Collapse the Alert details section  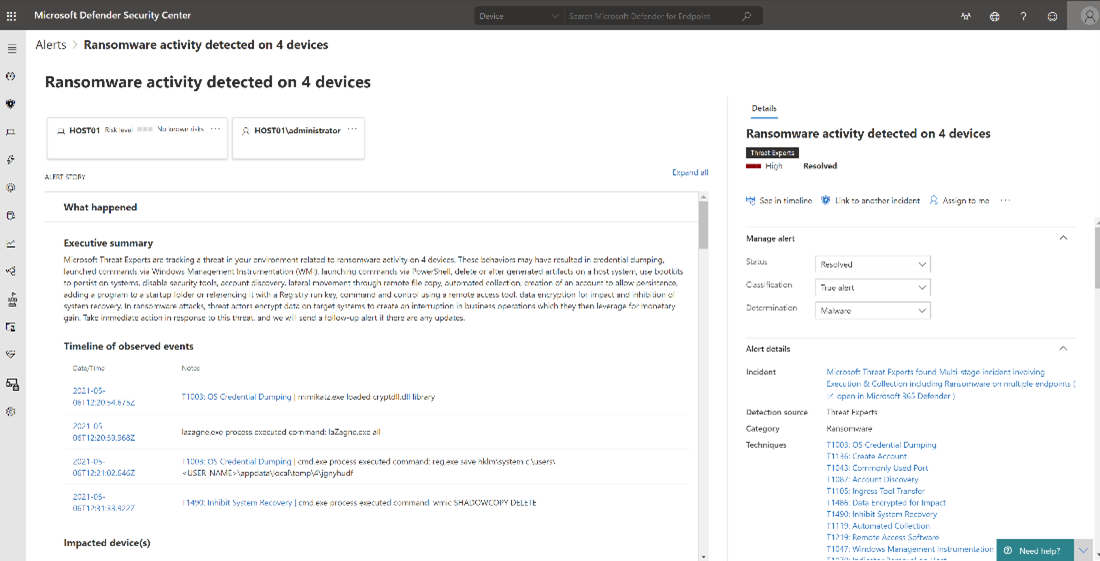click(1064, 349)
